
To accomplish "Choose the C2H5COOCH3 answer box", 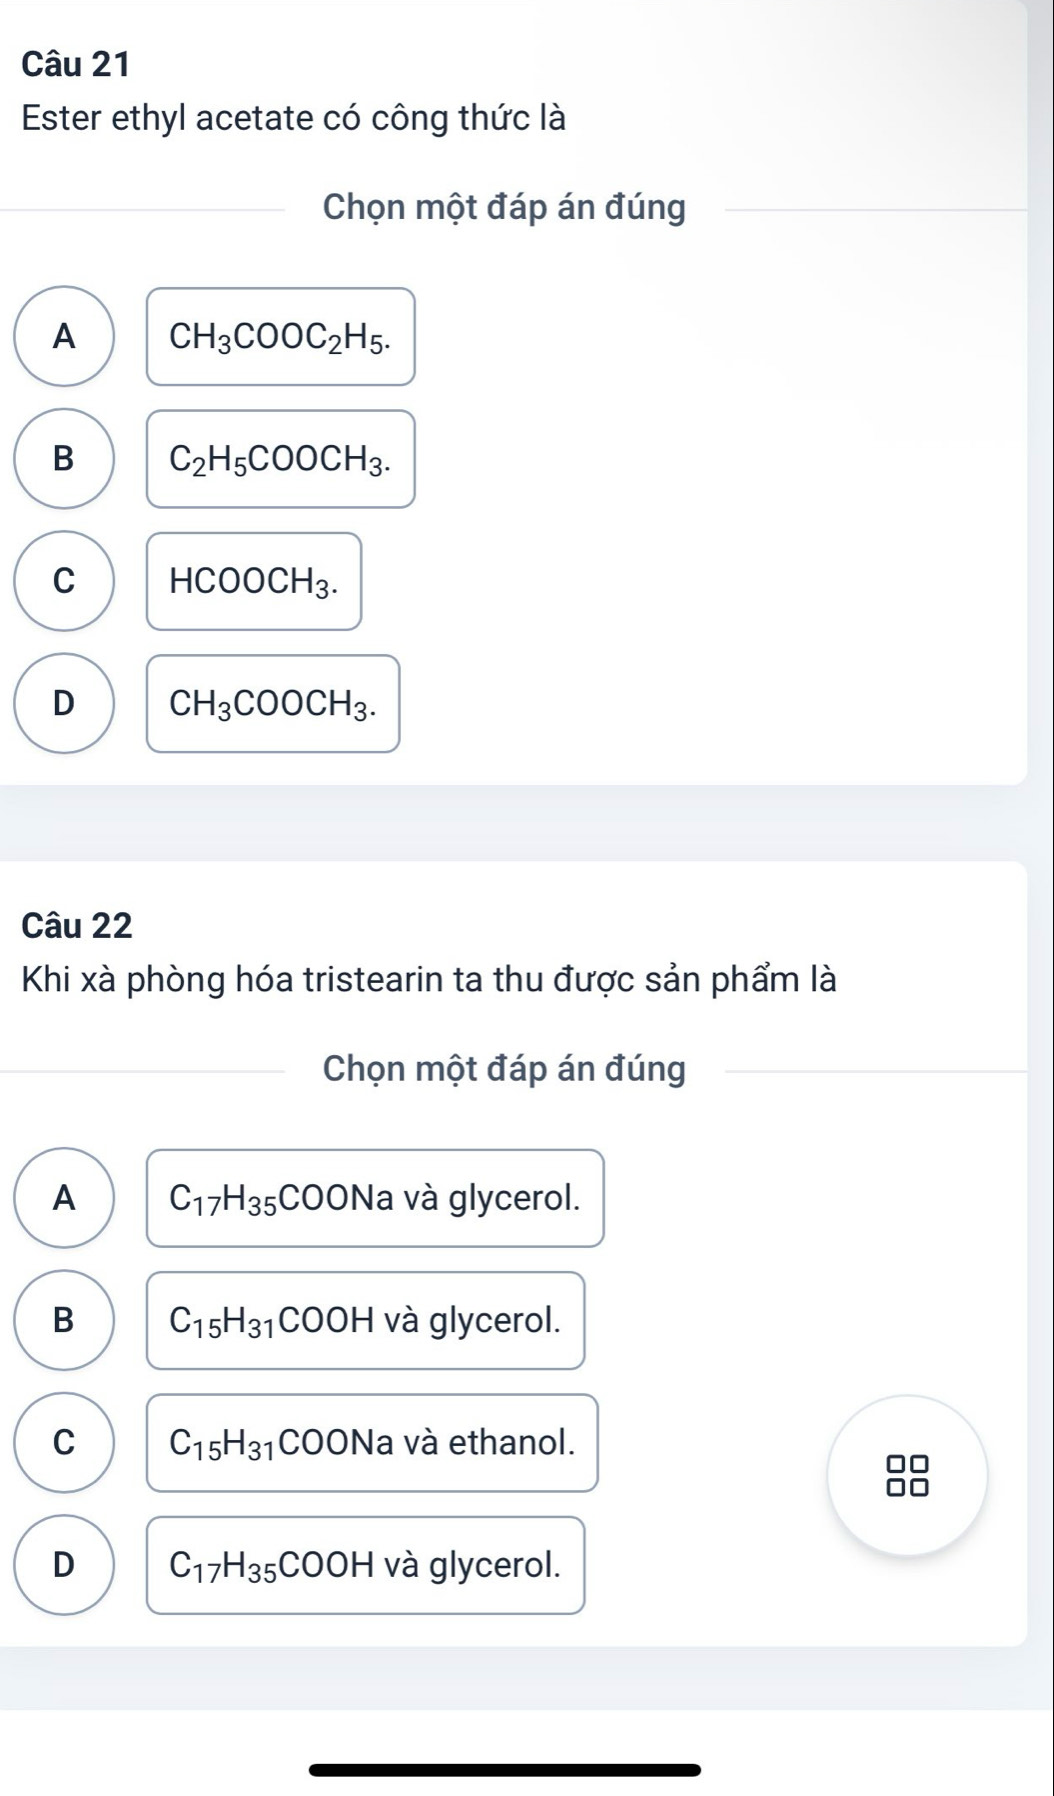I will click(x=281, y=459).
